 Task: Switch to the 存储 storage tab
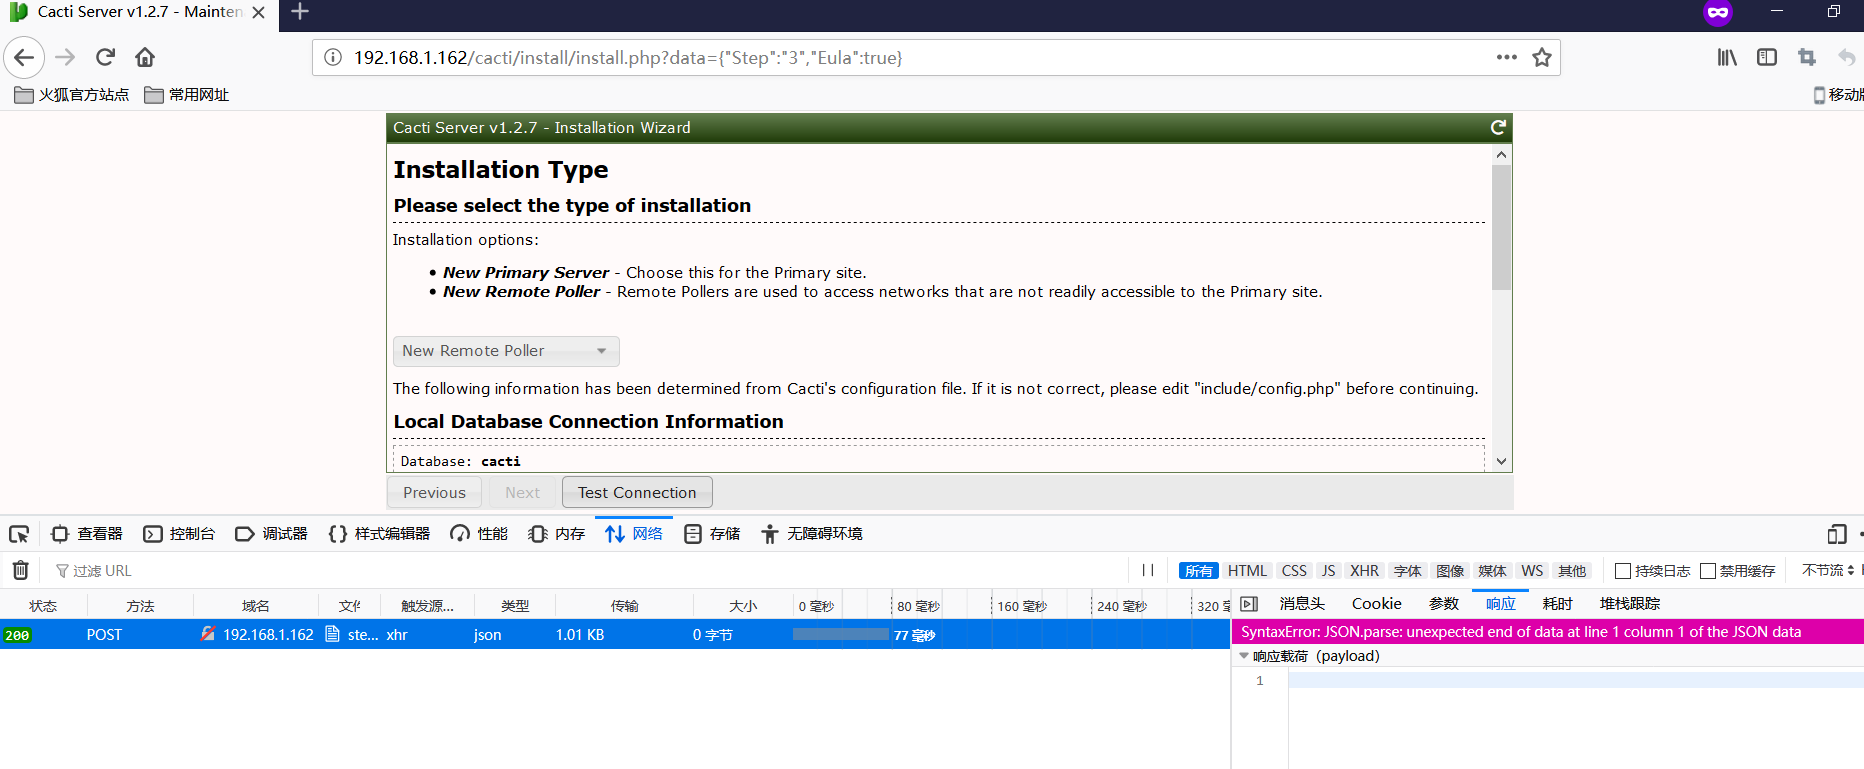tap(712, 534)
